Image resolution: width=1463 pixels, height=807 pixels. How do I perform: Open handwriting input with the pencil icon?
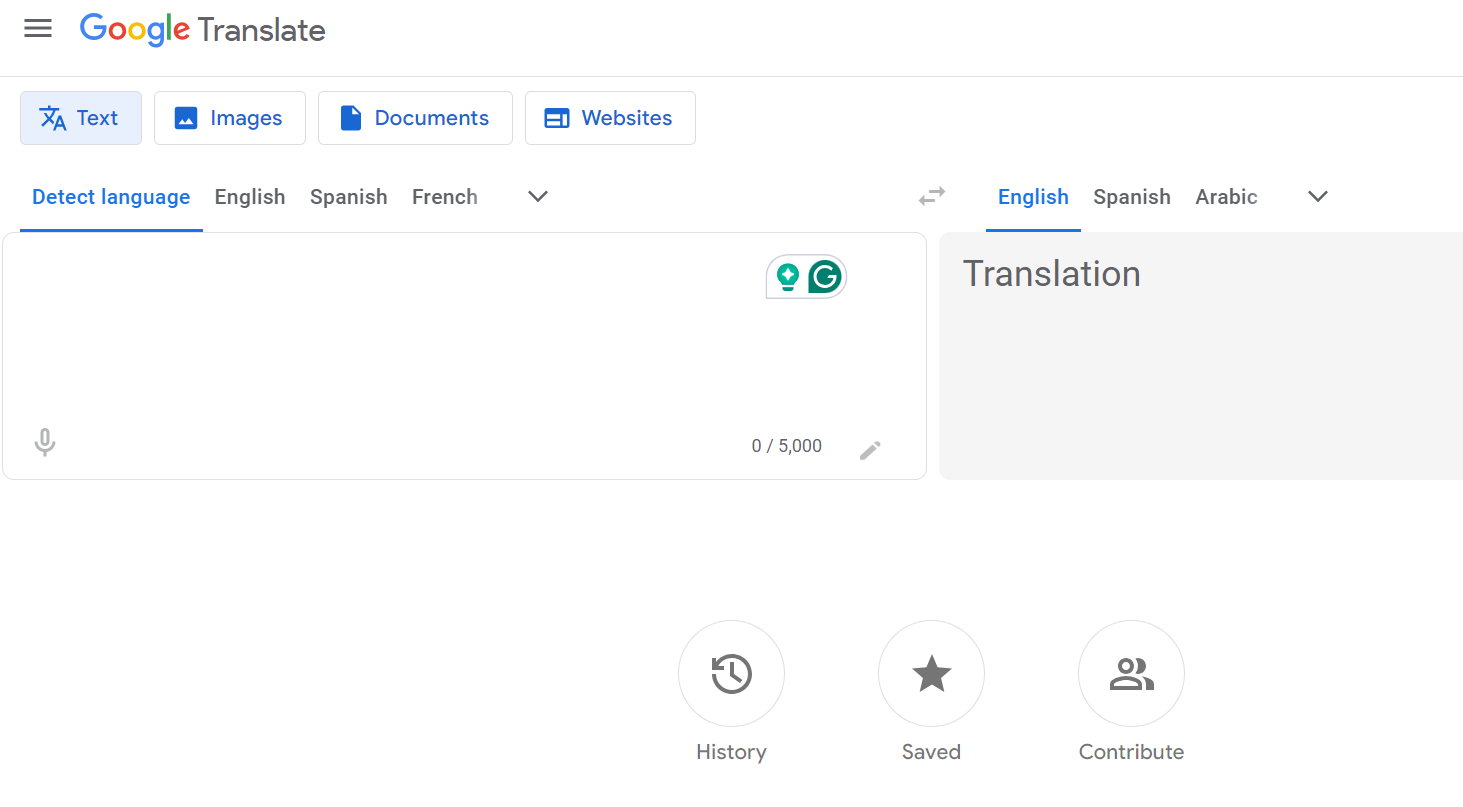pyautogui.click(x=869, y=449)
